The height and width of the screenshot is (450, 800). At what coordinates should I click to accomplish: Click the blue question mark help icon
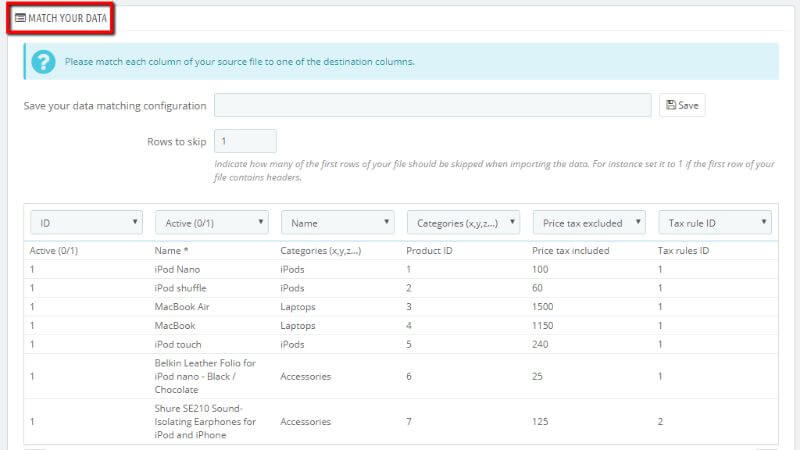click(x=43, y=62)
